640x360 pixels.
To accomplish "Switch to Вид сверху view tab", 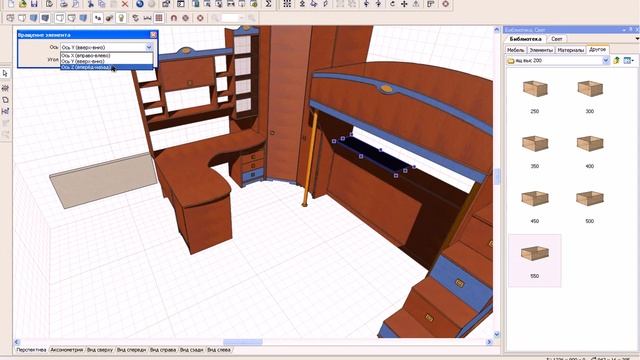I will [100, 350].
